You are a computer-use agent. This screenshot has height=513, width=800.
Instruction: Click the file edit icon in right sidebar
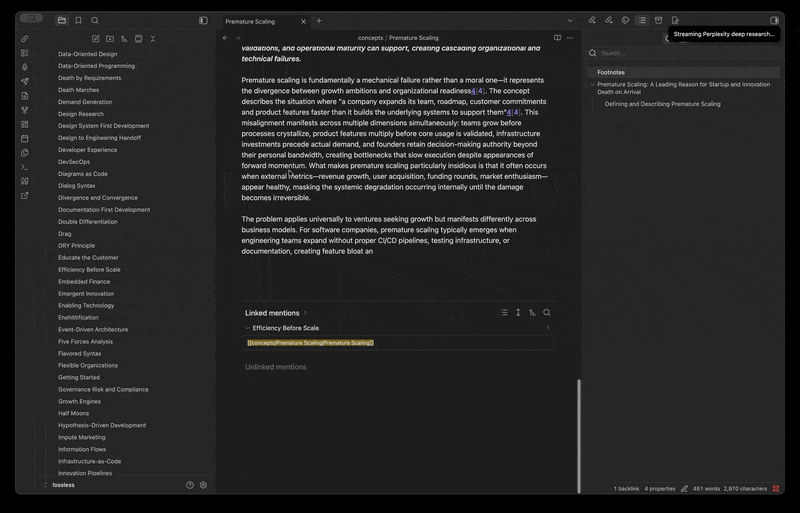(x=675, y=20)
